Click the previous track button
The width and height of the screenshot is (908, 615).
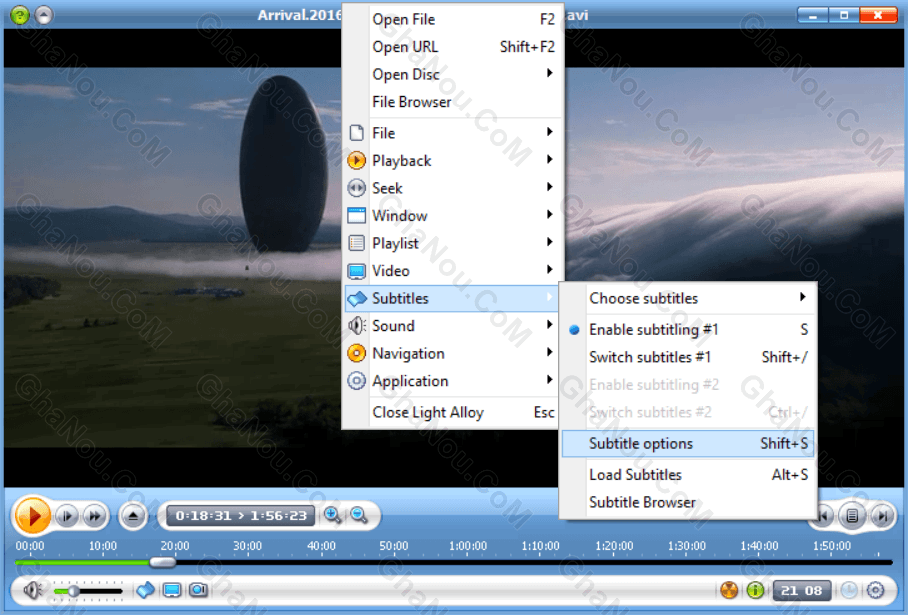click(824, 515)
